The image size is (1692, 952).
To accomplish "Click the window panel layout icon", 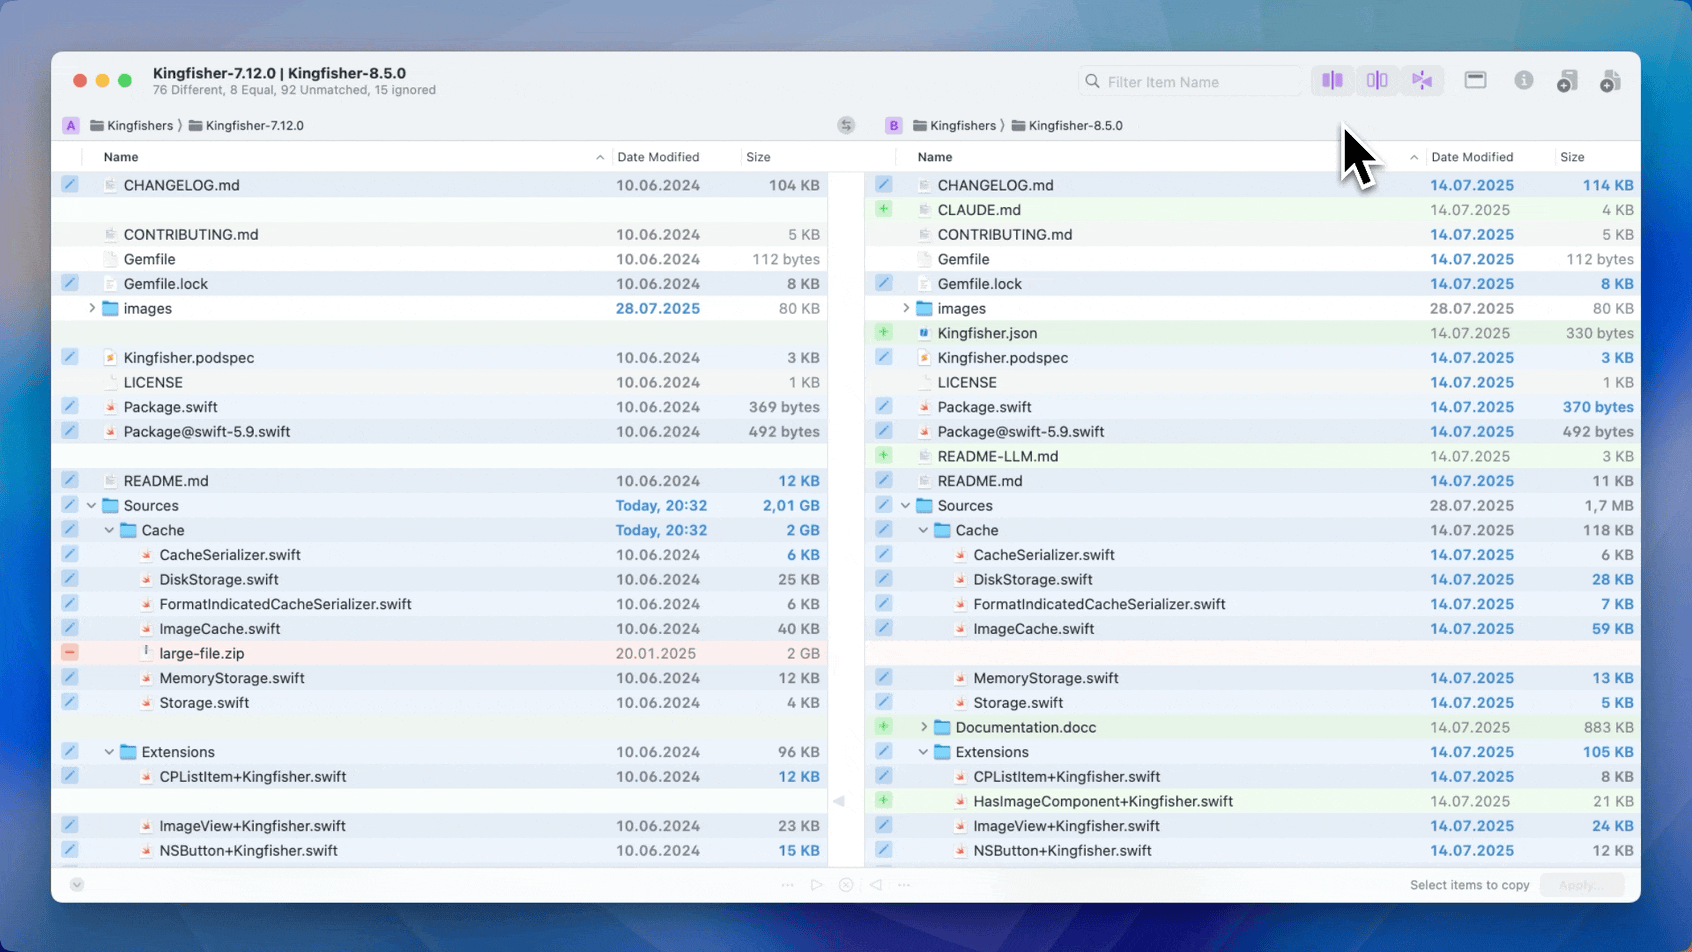I will tap(1475, 80).
